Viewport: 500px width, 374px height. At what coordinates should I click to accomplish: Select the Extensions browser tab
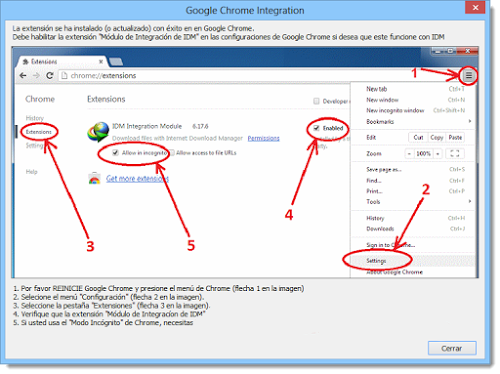[x=62, y=62]
